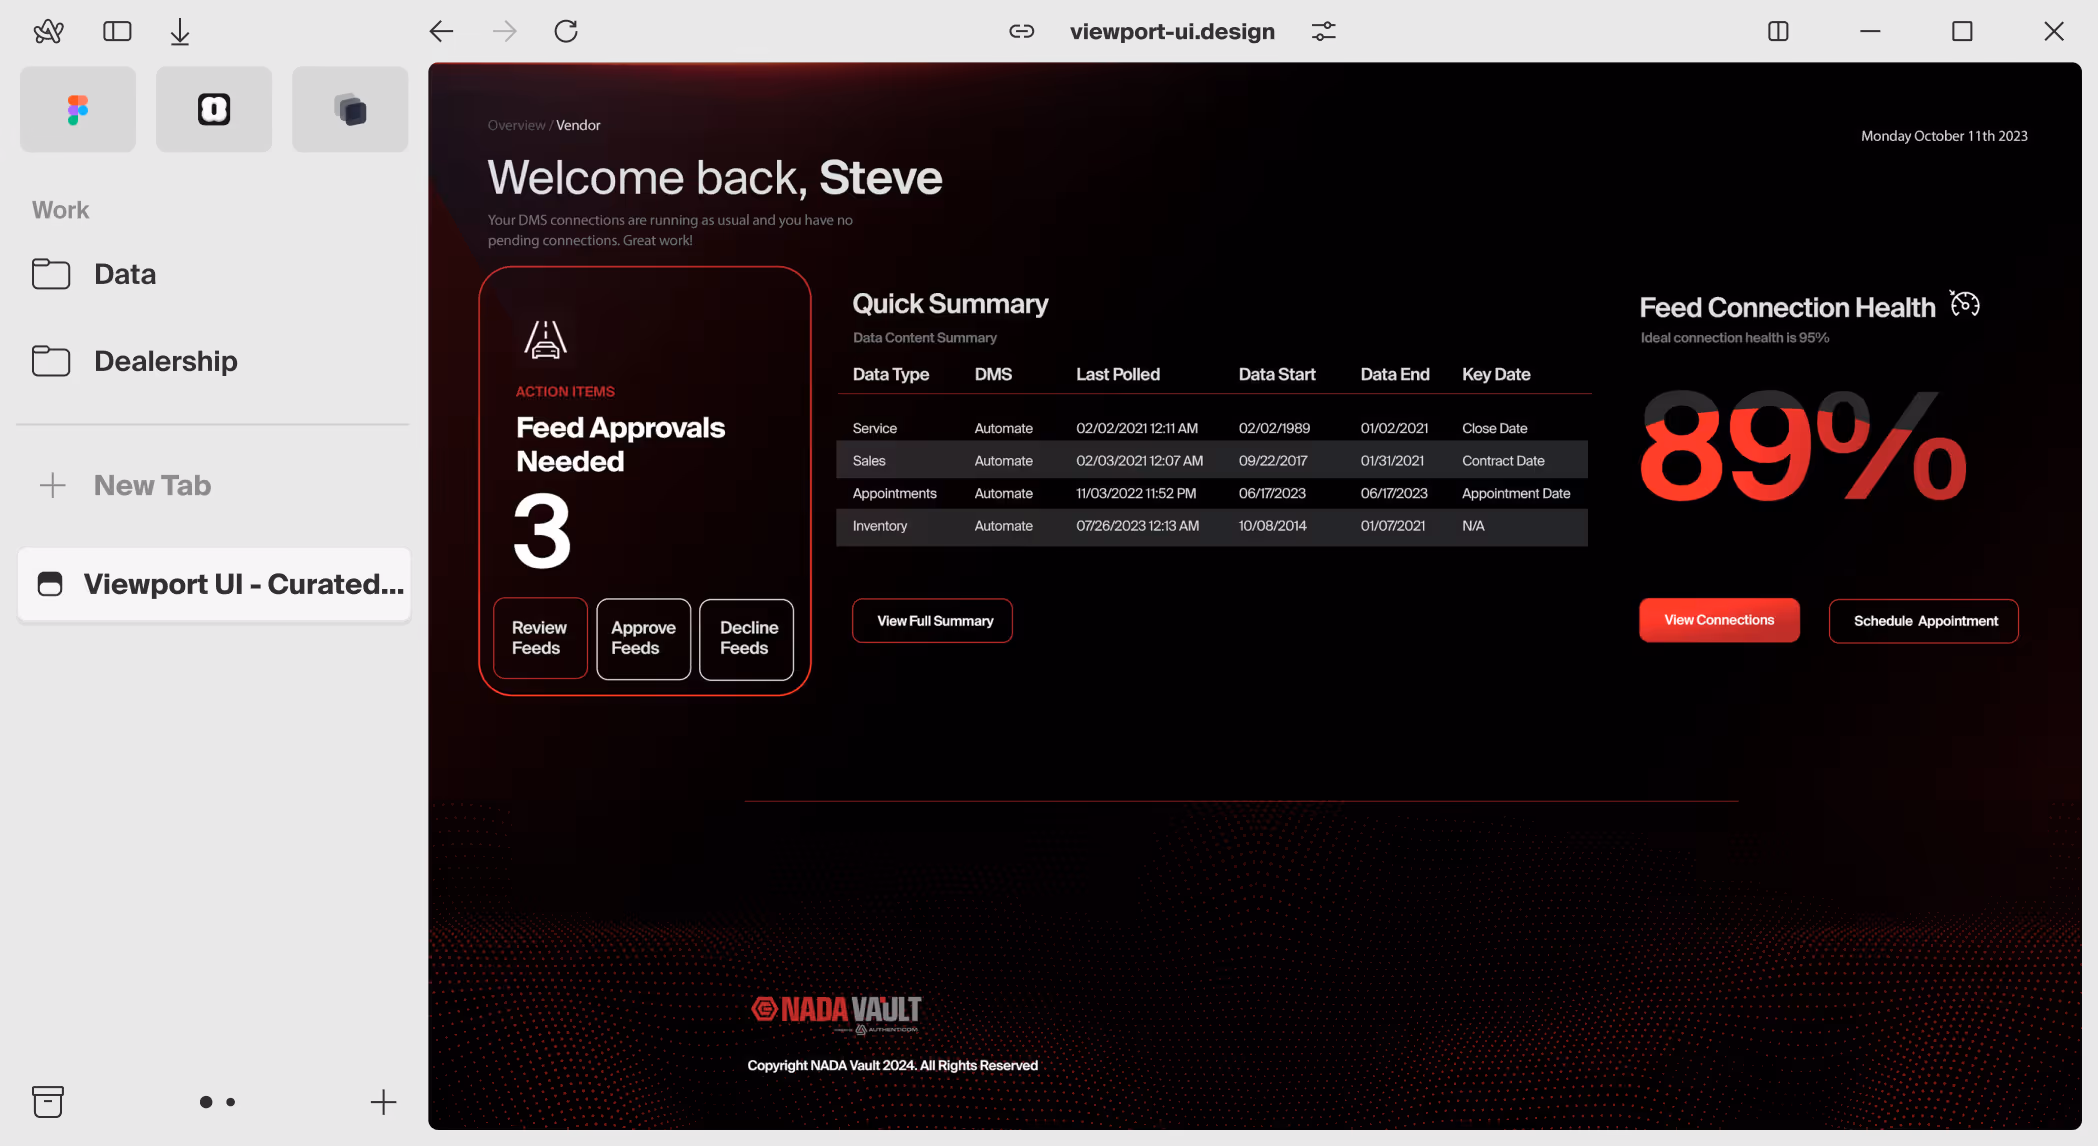
Task: Open the Figma pinned favorite
Action: (78, 110)
